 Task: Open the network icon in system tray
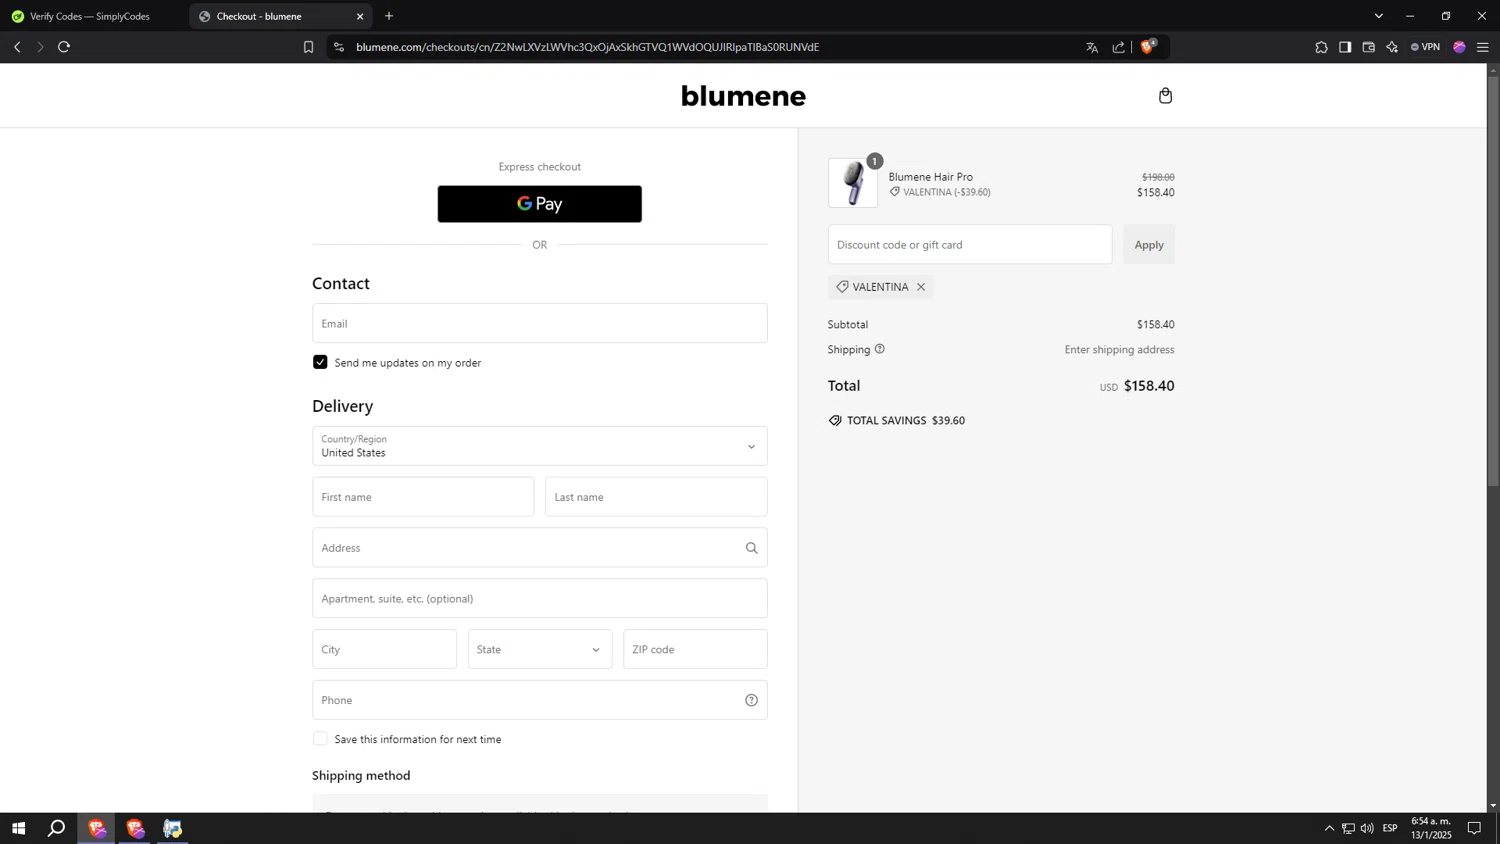(1348, 828)
